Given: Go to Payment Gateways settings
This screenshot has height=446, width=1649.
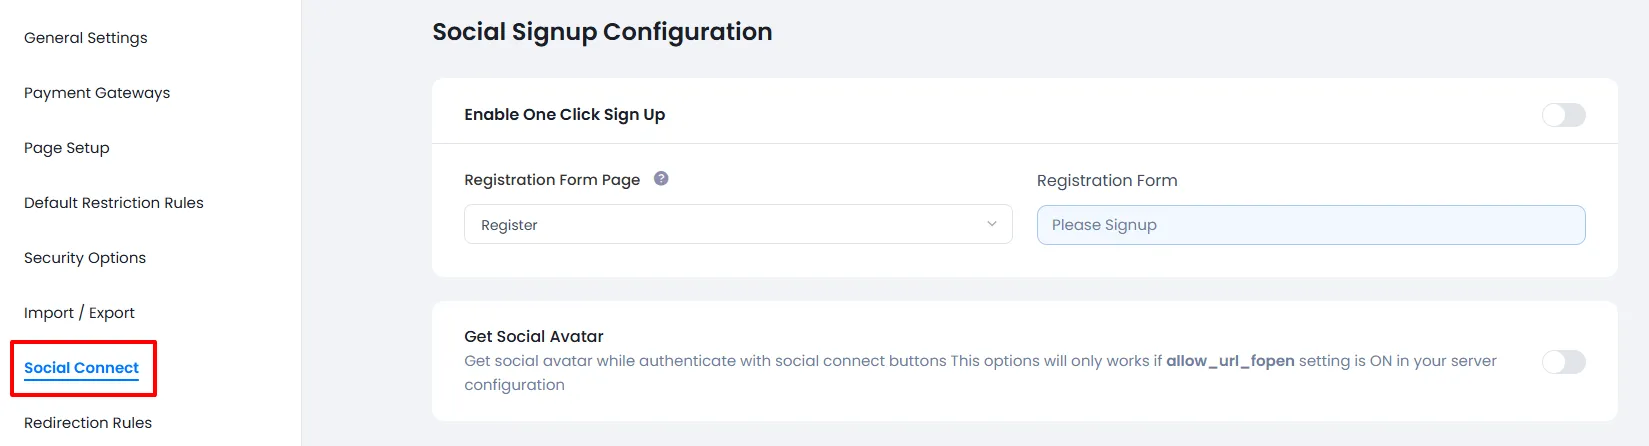Looking at the screenshot, I should click(x=97, y=93).
